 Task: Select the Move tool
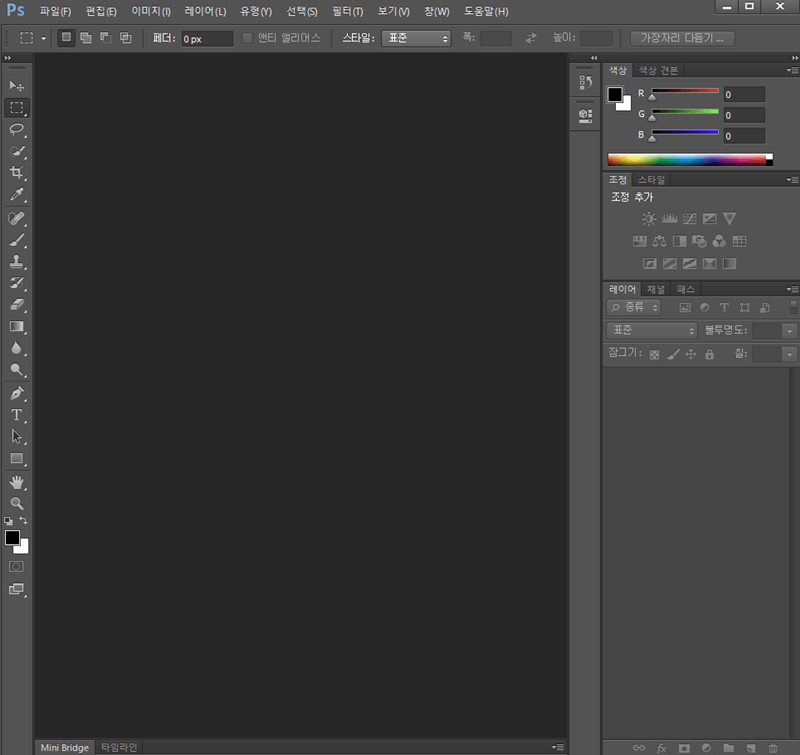point(16,86)
